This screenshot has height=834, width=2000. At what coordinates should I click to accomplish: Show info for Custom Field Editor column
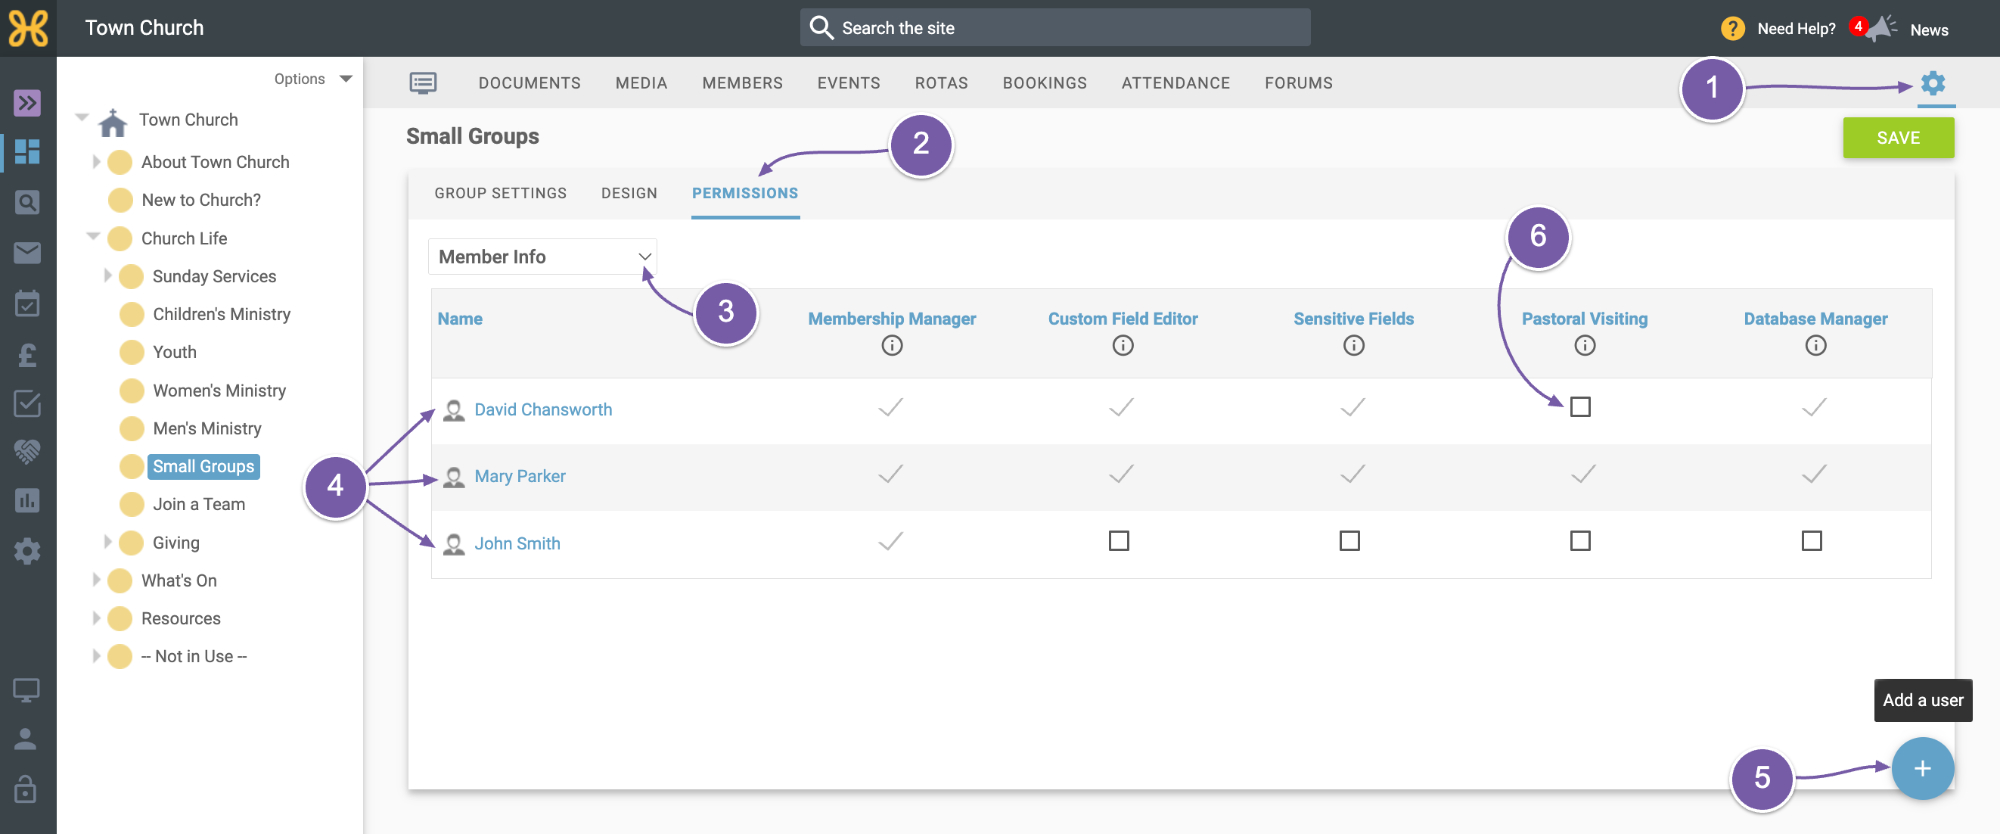pyautogui.click(x=1123, y=345)
